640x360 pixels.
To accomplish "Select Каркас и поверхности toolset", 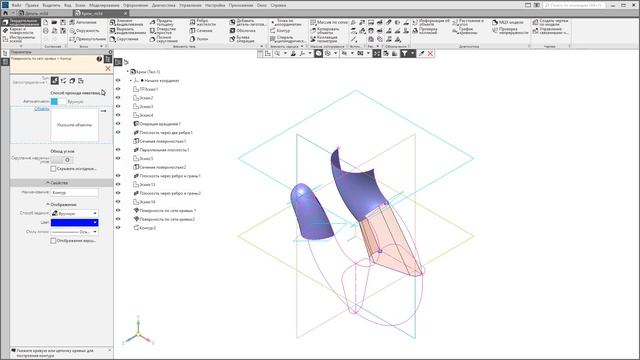I will tap(21, 31).
